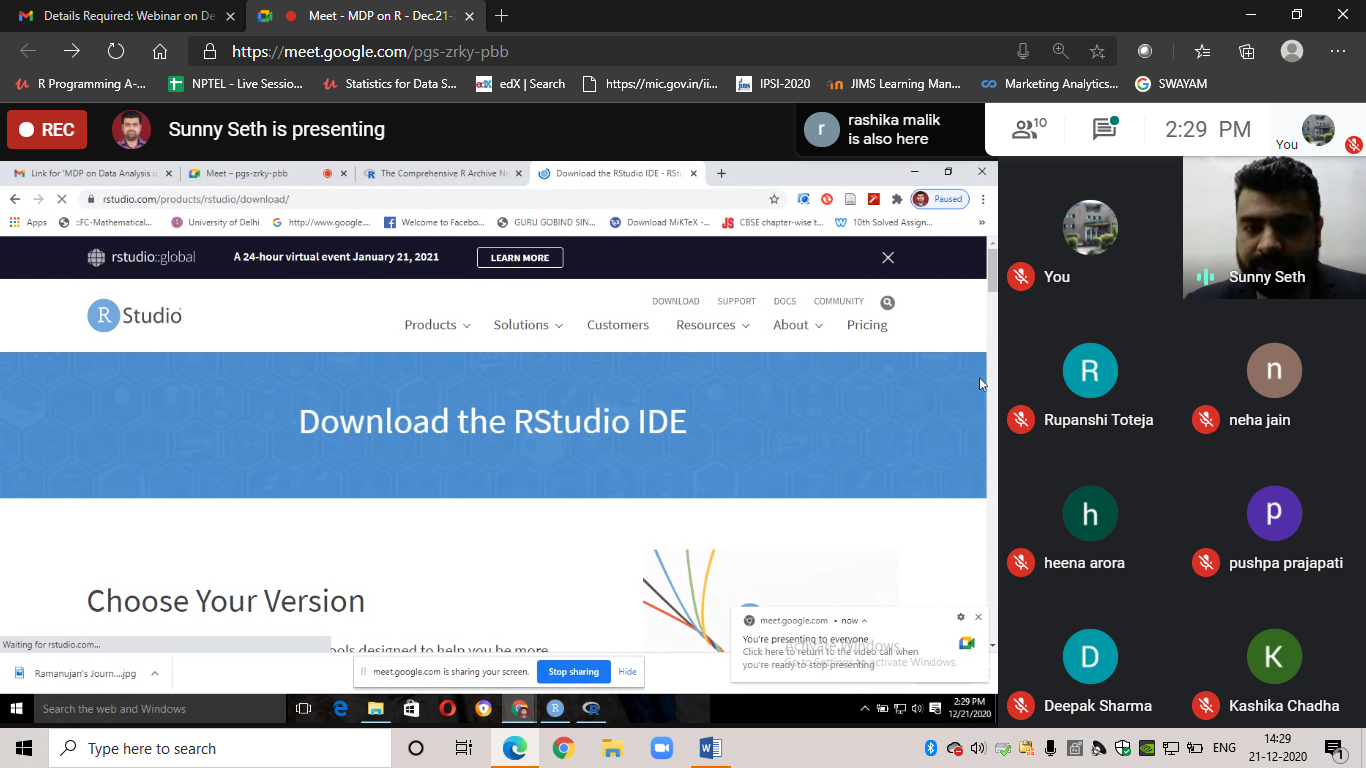1366x768 pixels.
Task: Open Pricing in the RStudio nav
Action: 867,325
